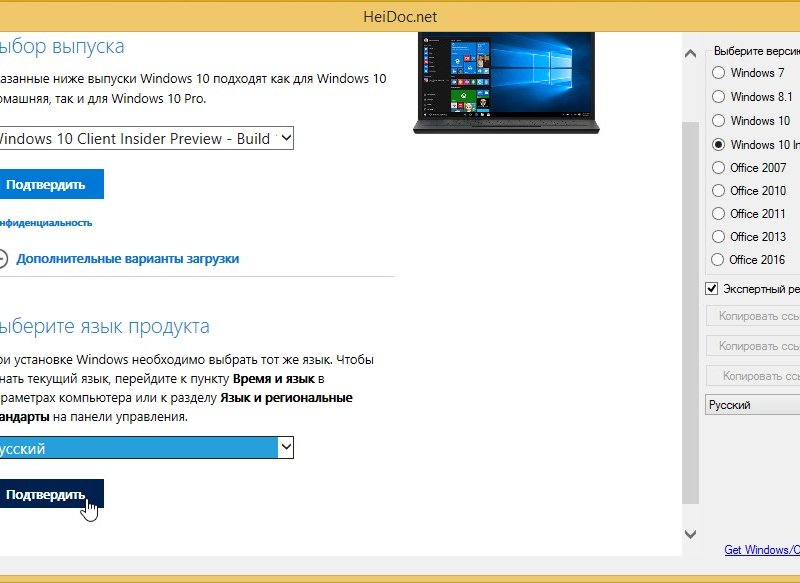This screenshot has width=800, height=583.
Task: Toggle the Экспертный режим checkbox
Action: click(x=712, y=289)
